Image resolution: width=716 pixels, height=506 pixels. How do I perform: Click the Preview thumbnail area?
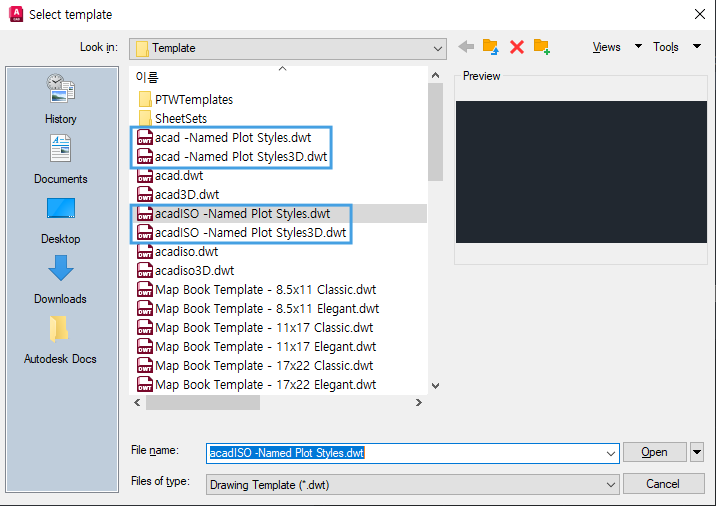[x=581, y=172]
